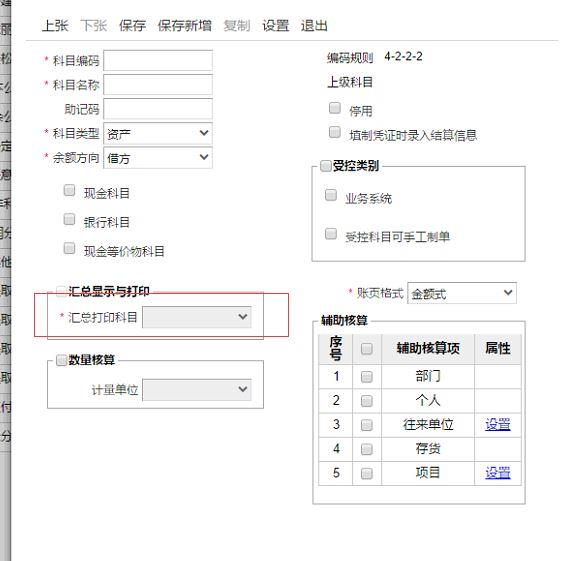Click the 上级科目 label
The height and width of the screenshot is (561, 562).
(x=350, y=82)
